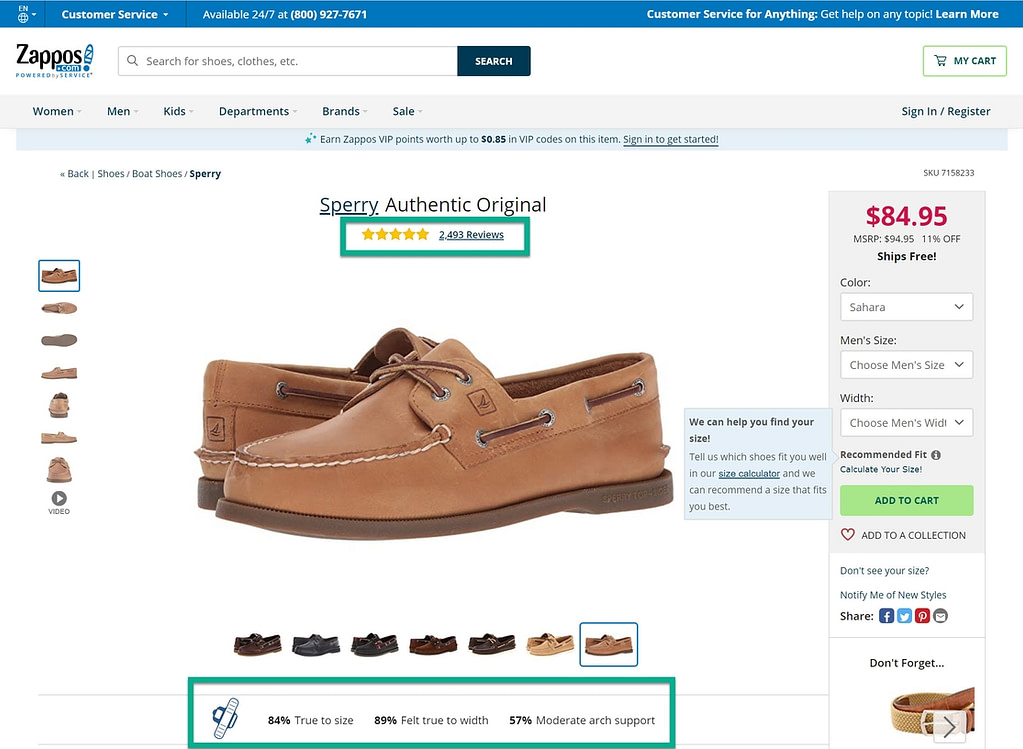1023x749 pixels.
Task: Select the dark navy colorway thumbnail
Action: tap(315, 644)
